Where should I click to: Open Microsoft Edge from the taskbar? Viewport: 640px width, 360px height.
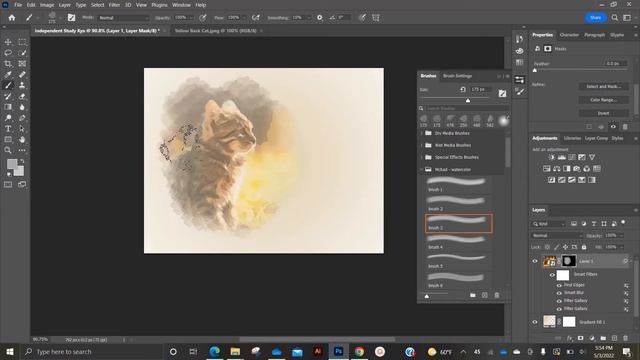coord(214,351)
